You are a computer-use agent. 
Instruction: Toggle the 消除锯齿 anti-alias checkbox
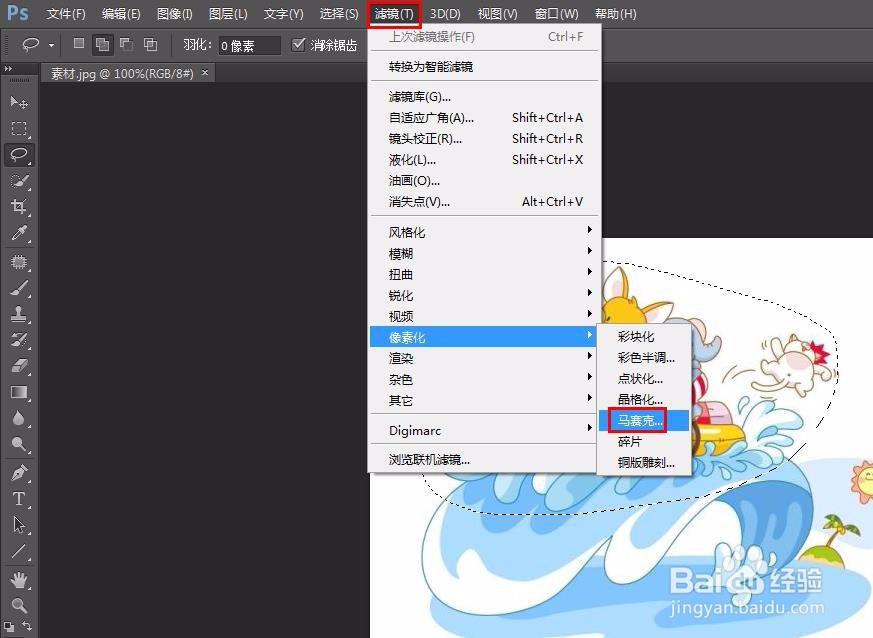coord(299,44)
